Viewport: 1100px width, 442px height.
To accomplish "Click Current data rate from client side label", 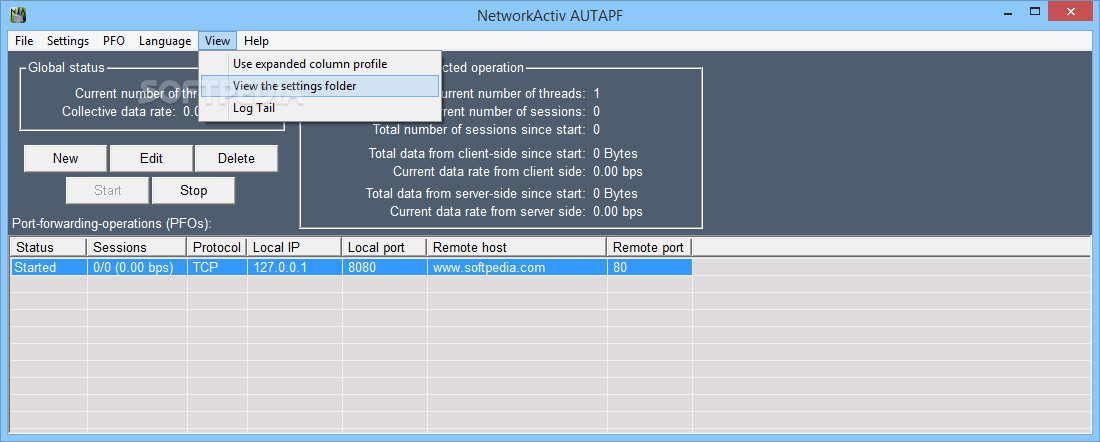I will 489,171.
